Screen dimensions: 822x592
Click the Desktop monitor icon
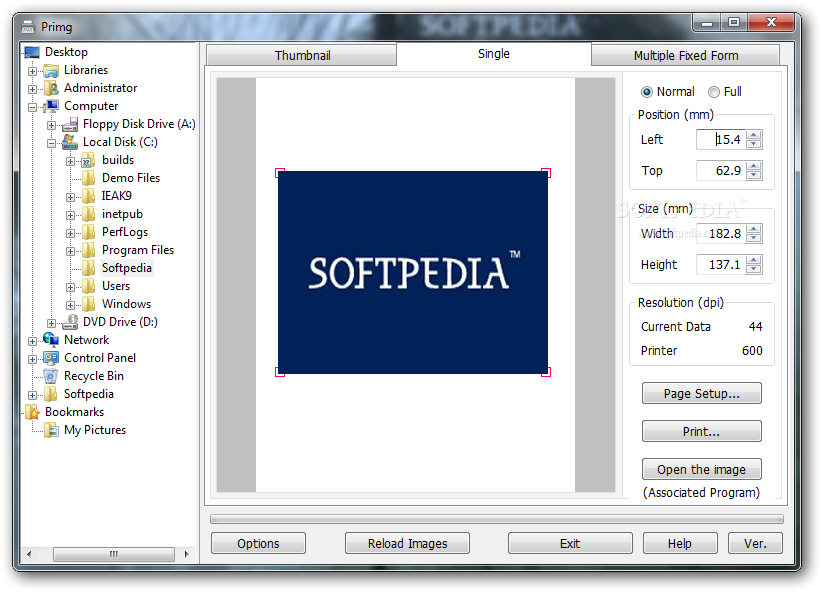pyautogui.click(x=32, y=52)
